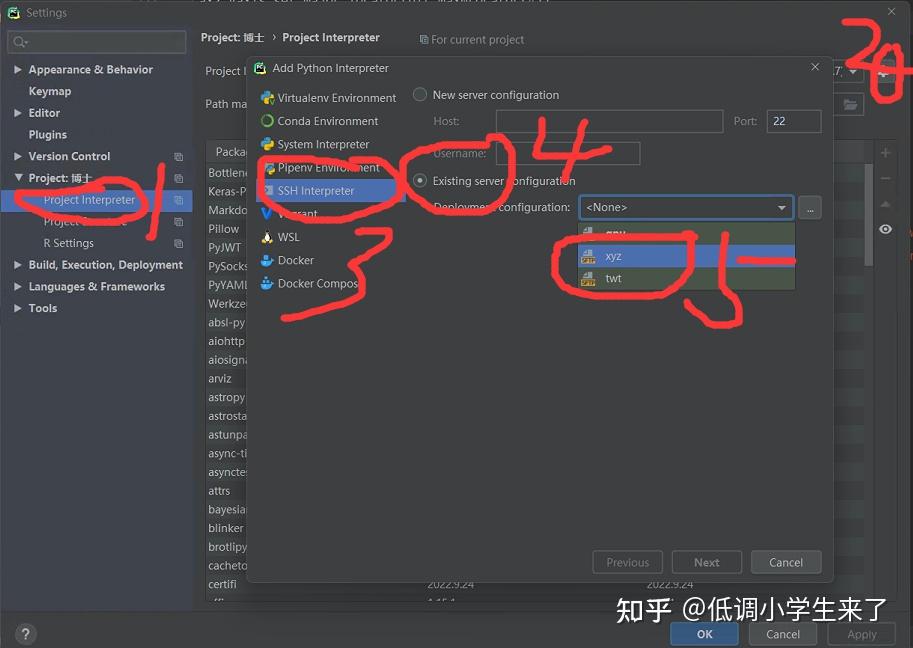The image size is (913, 648).
Task: Click Project Interpreter in the breadcrumb
Action: tap(331, 37)
